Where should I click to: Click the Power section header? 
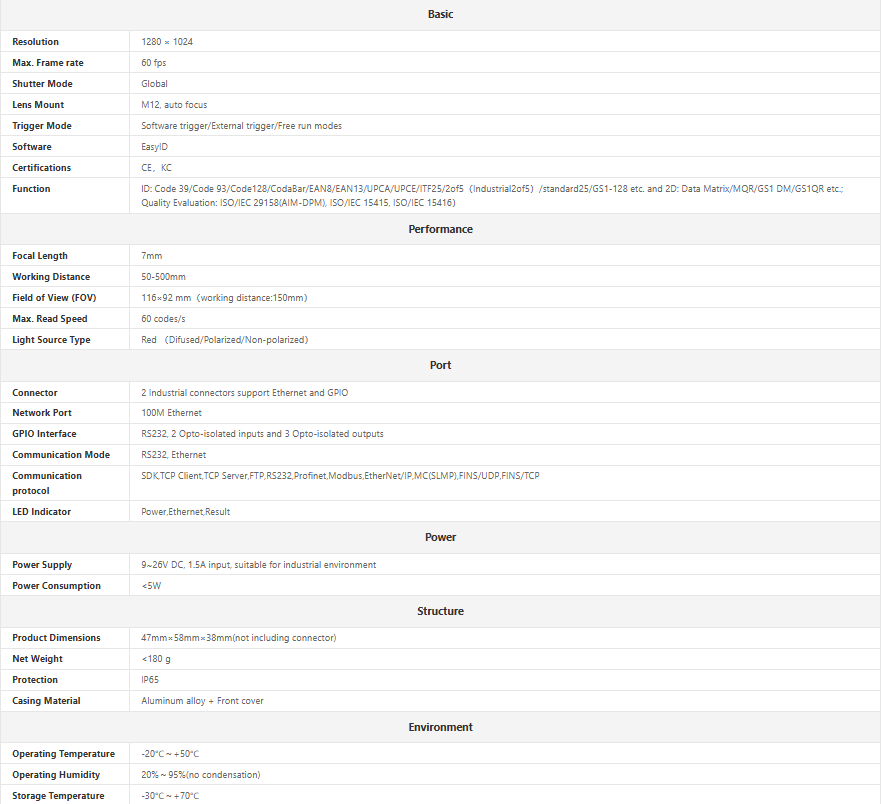[x=440, y=537]
